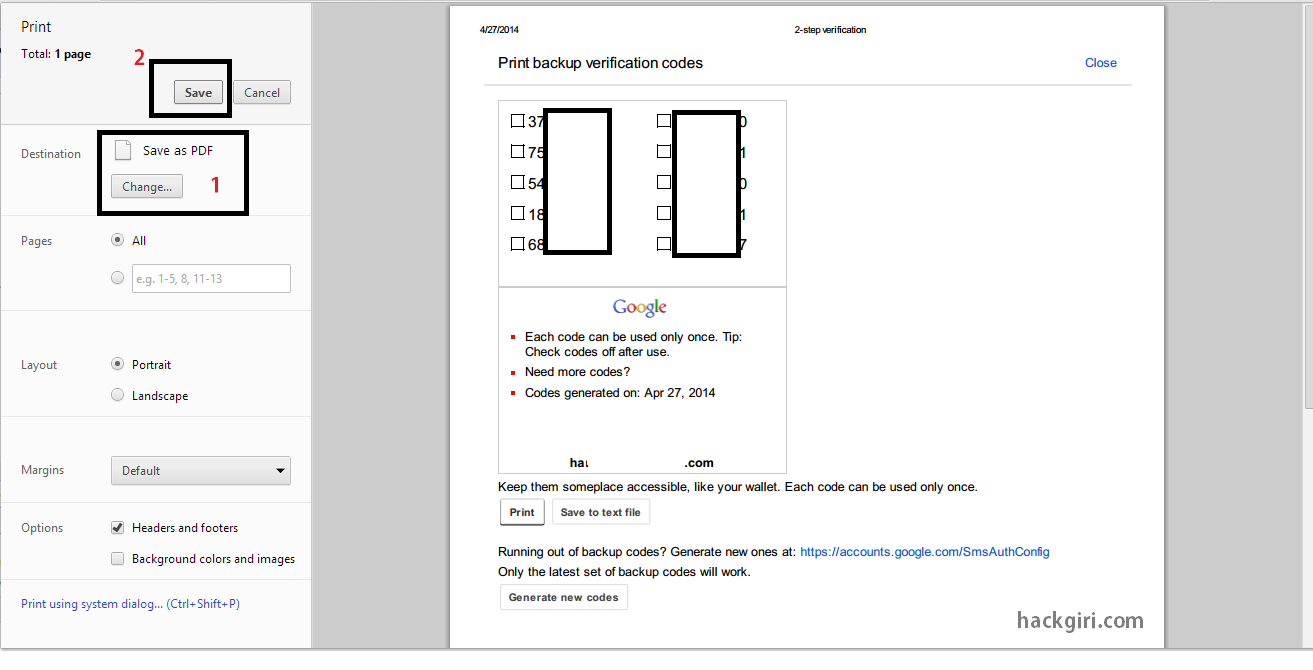This screenshot has height=670, width=1313.
Task: Enable Background colors and images checkbox
Action: click(x=118, y=558)
